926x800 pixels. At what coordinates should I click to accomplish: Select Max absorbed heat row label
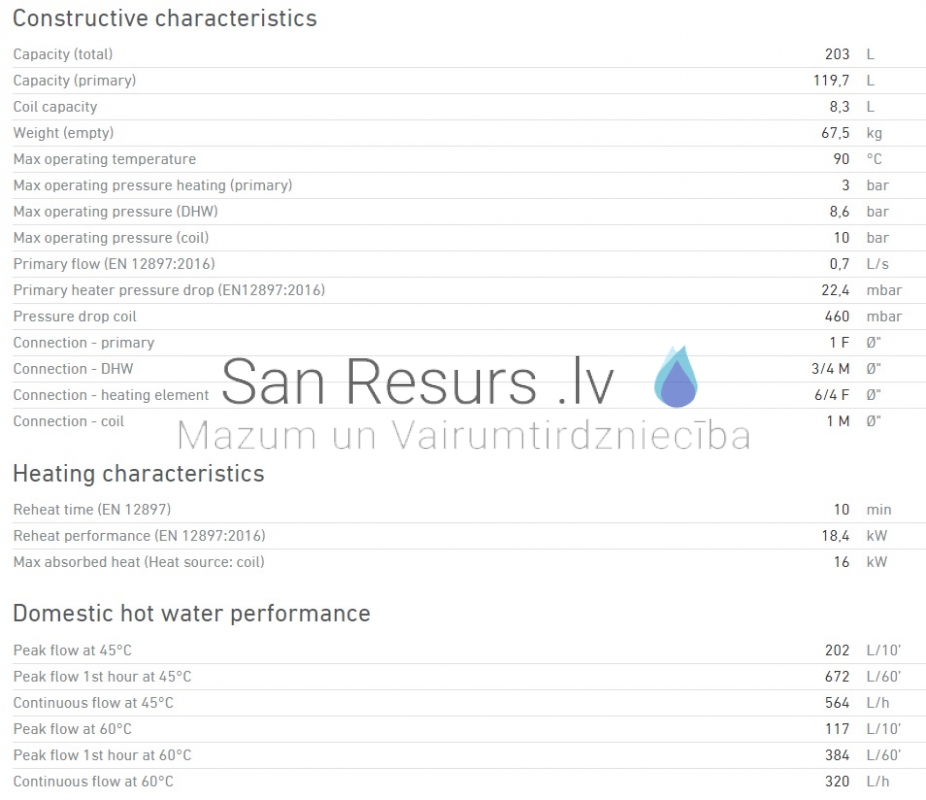point(139,562)
